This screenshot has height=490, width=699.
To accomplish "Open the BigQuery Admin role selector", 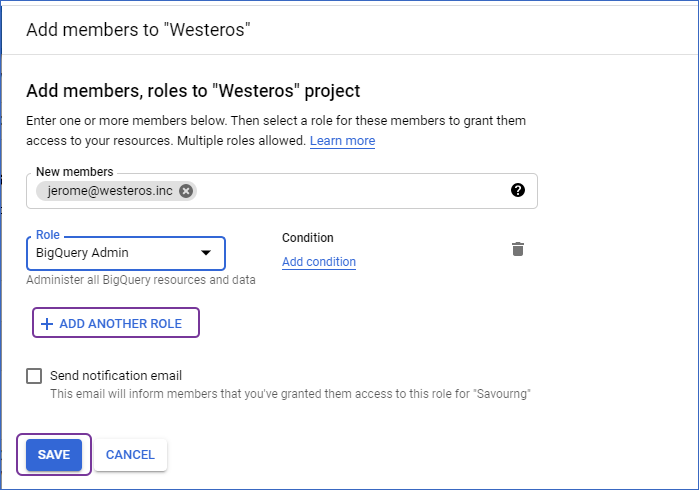I will (126, 253).
